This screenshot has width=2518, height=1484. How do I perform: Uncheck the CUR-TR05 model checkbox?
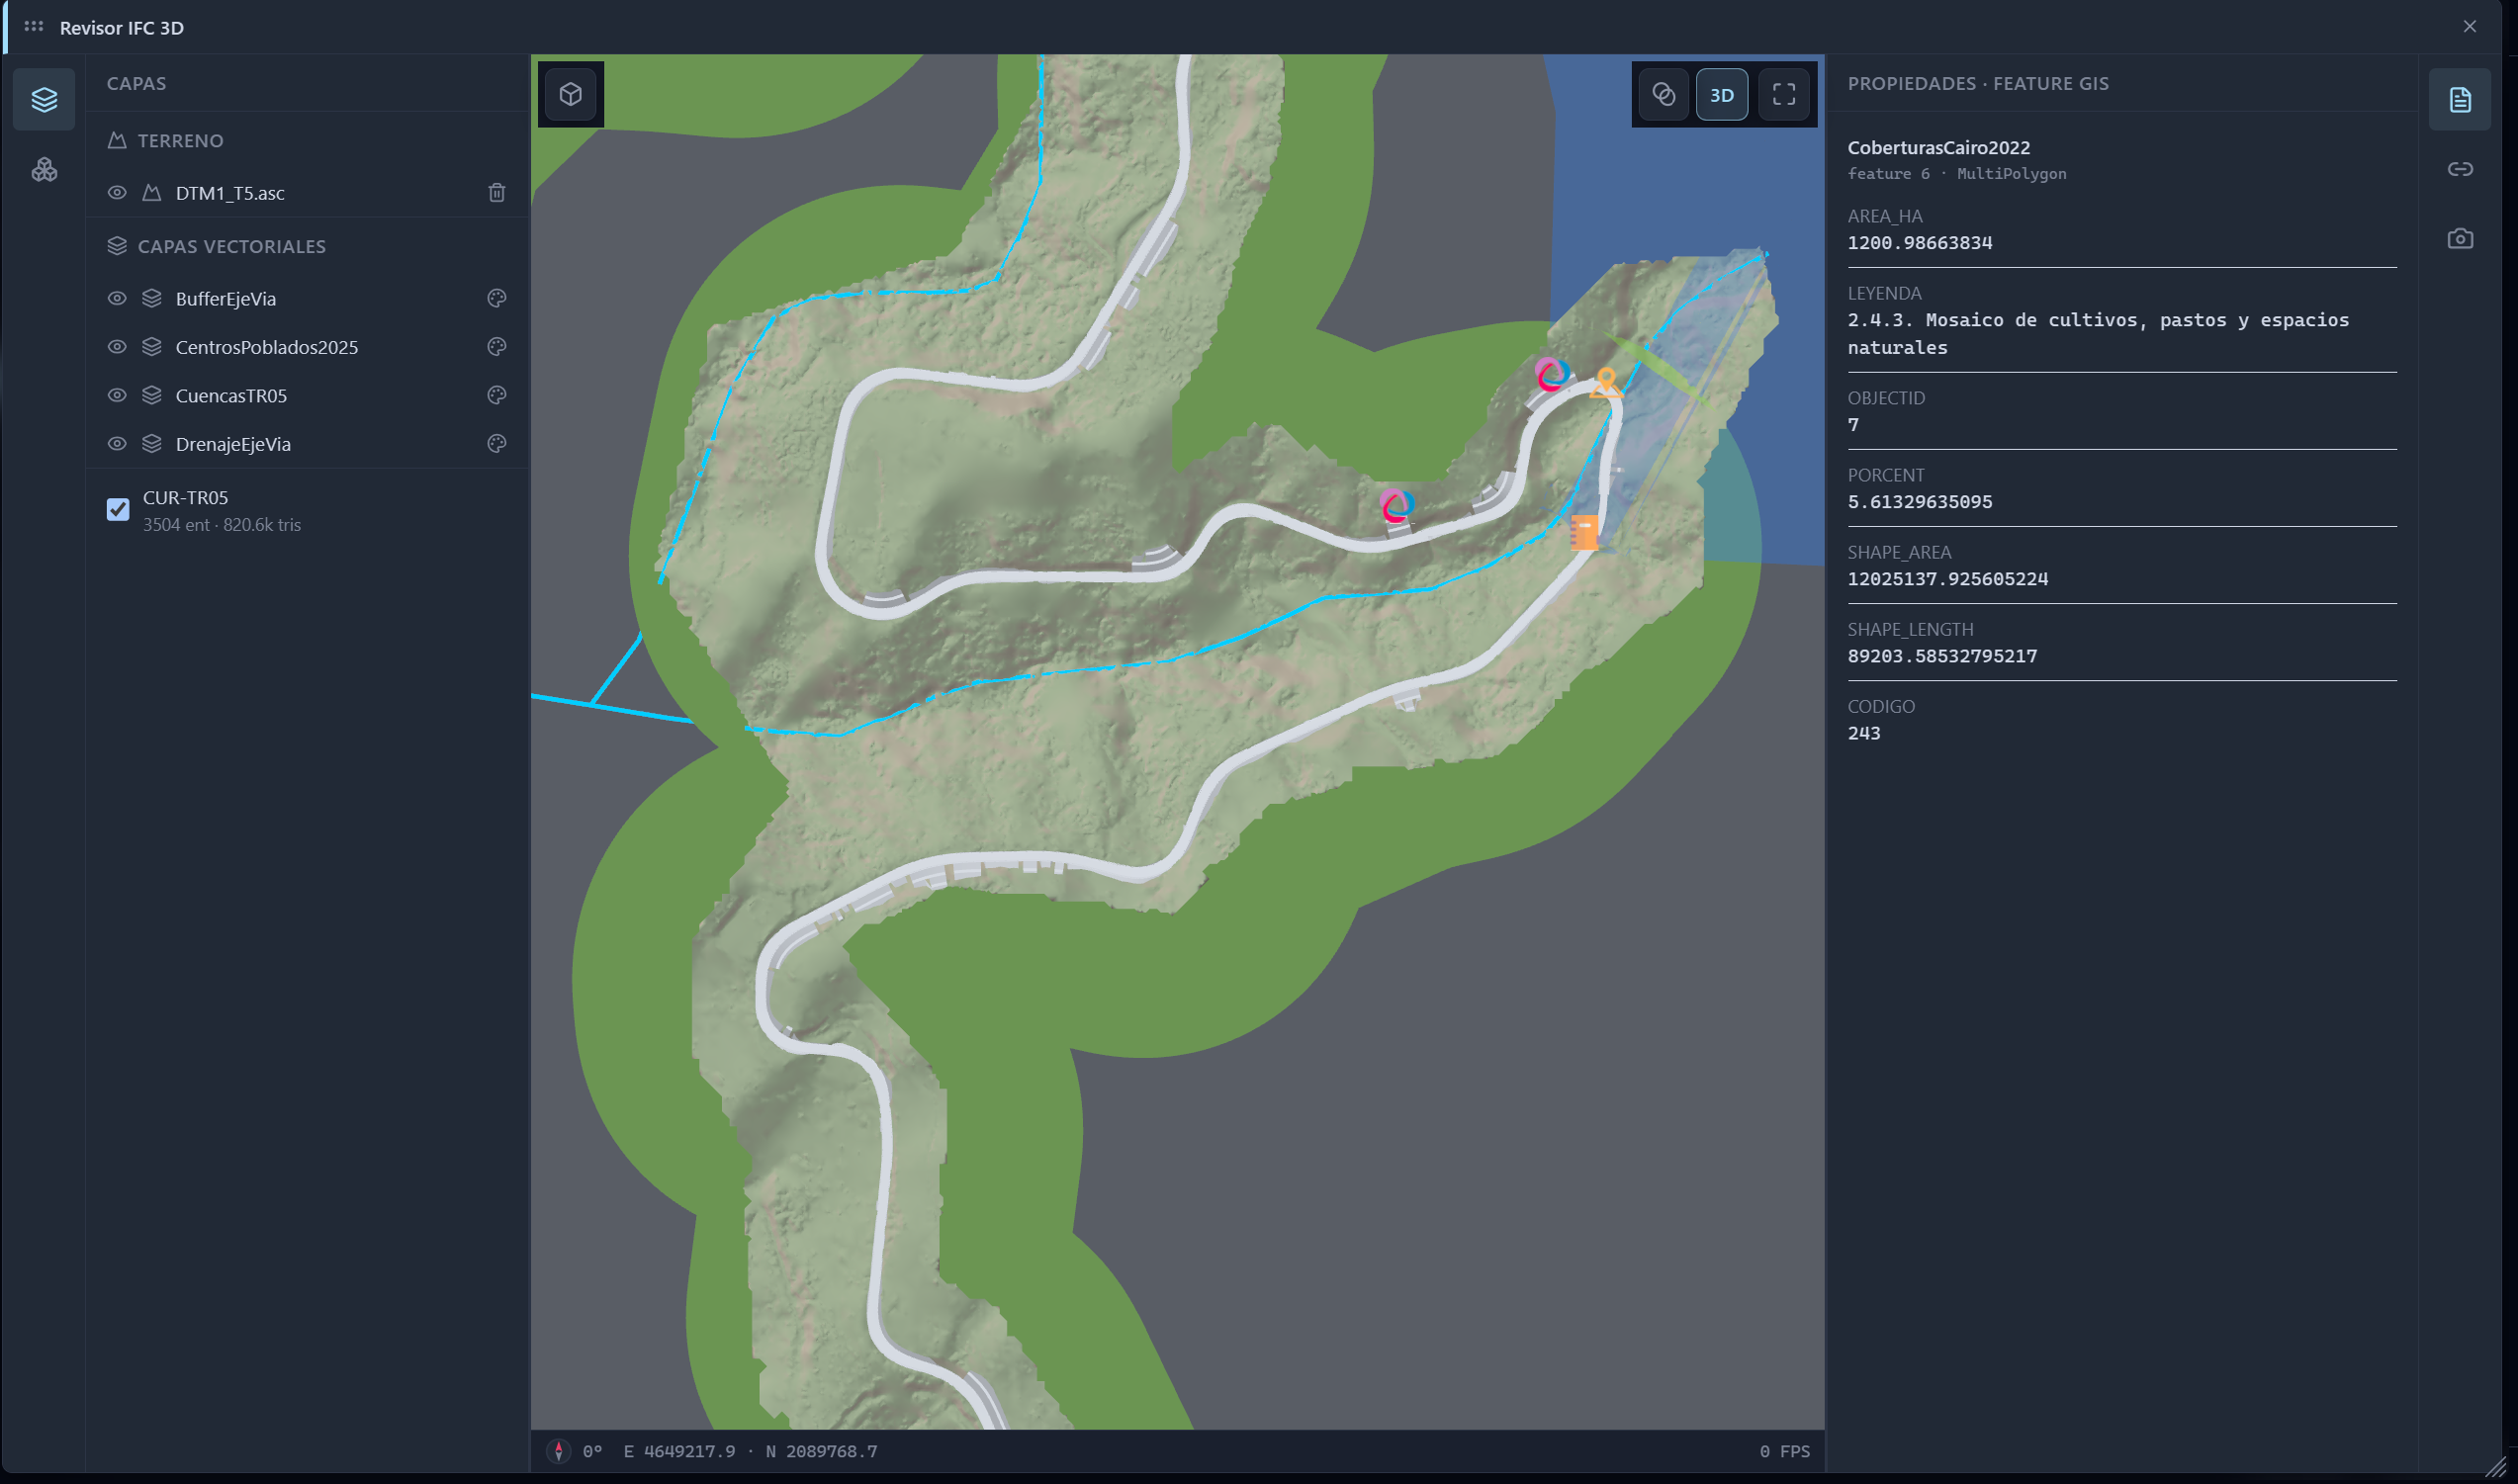[x=118, y=510]
